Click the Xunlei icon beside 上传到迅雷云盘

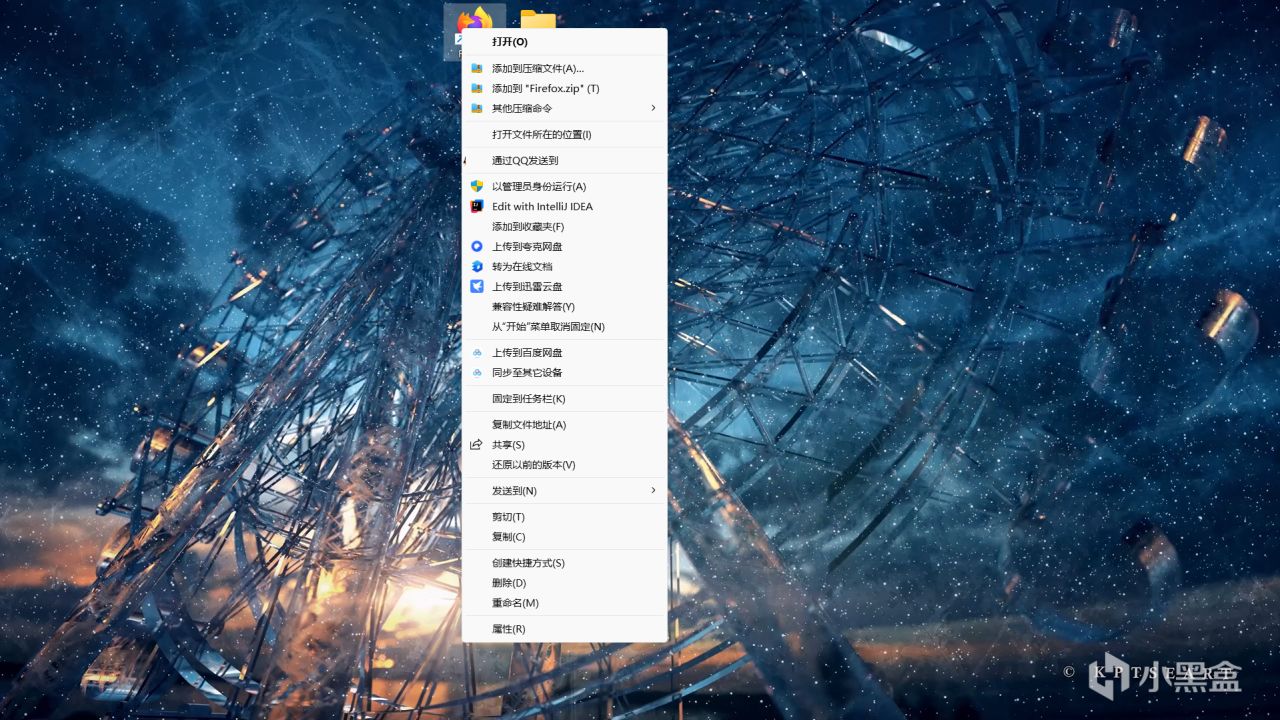477,287
